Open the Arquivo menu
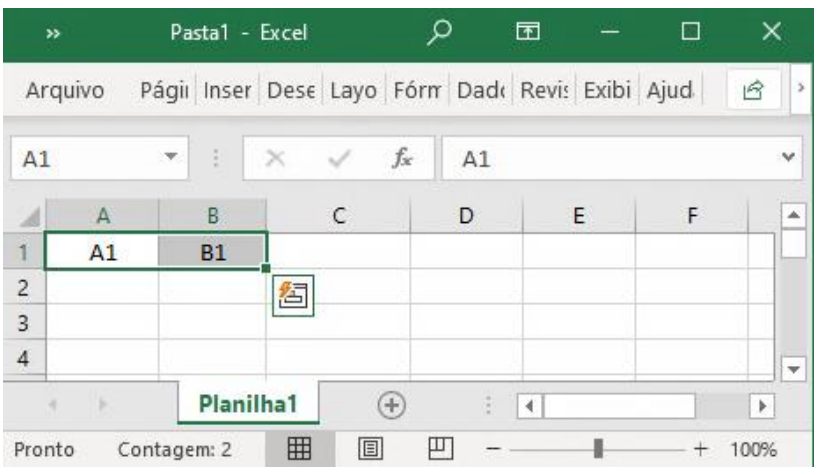The height and width of the screenshot is (475, 821). click(x=65, y=96)
